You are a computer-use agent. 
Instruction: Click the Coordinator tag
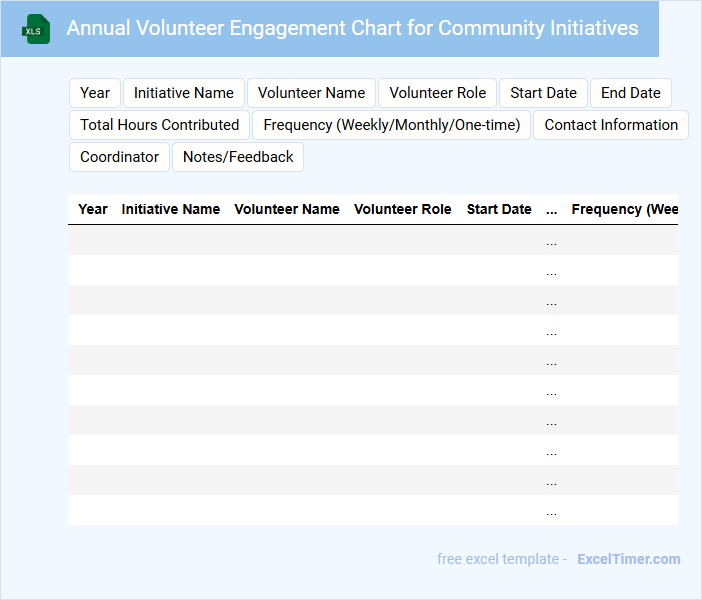(119, 157)
